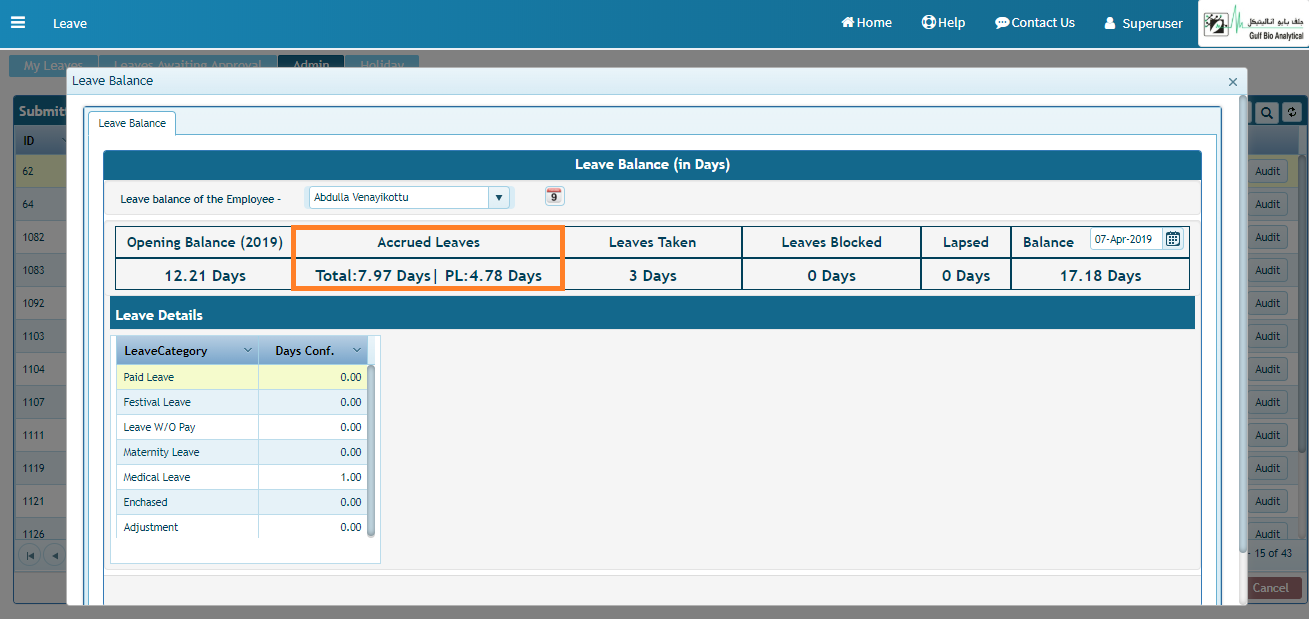1309x619 pixels.
Task: Click the Abdulla Venayikottu employee field
Action: (399, 197)
